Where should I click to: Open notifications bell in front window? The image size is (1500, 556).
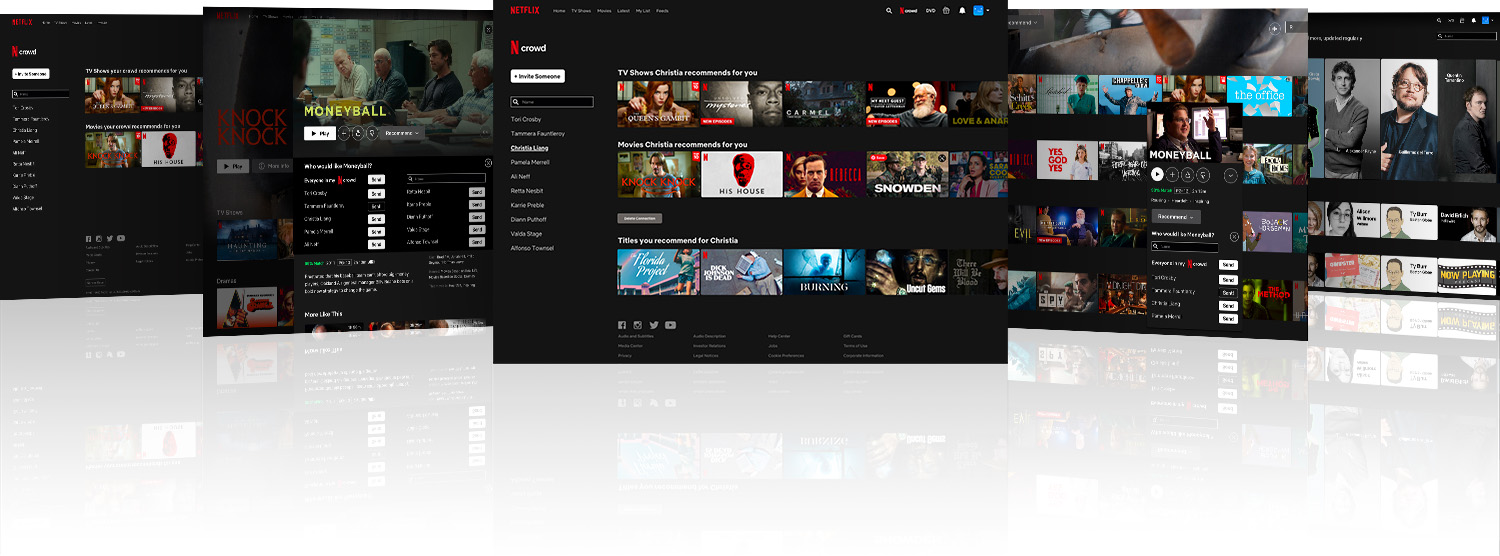pos(962,10)
